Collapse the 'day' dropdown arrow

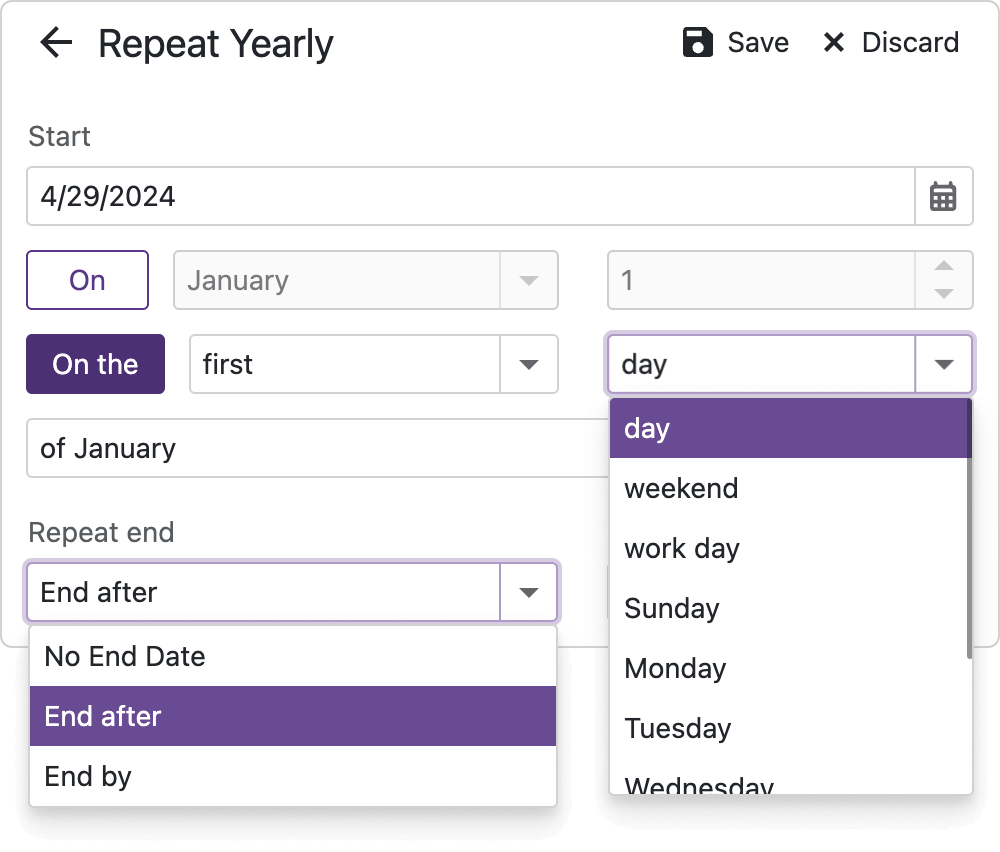pyautogui.click(x=943, y=364)
